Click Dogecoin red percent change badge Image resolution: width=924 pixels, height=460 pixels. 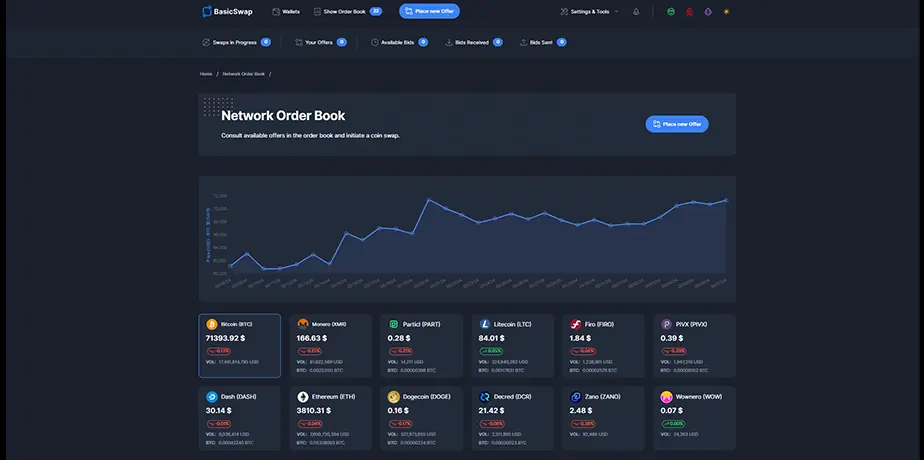point(400,423)
